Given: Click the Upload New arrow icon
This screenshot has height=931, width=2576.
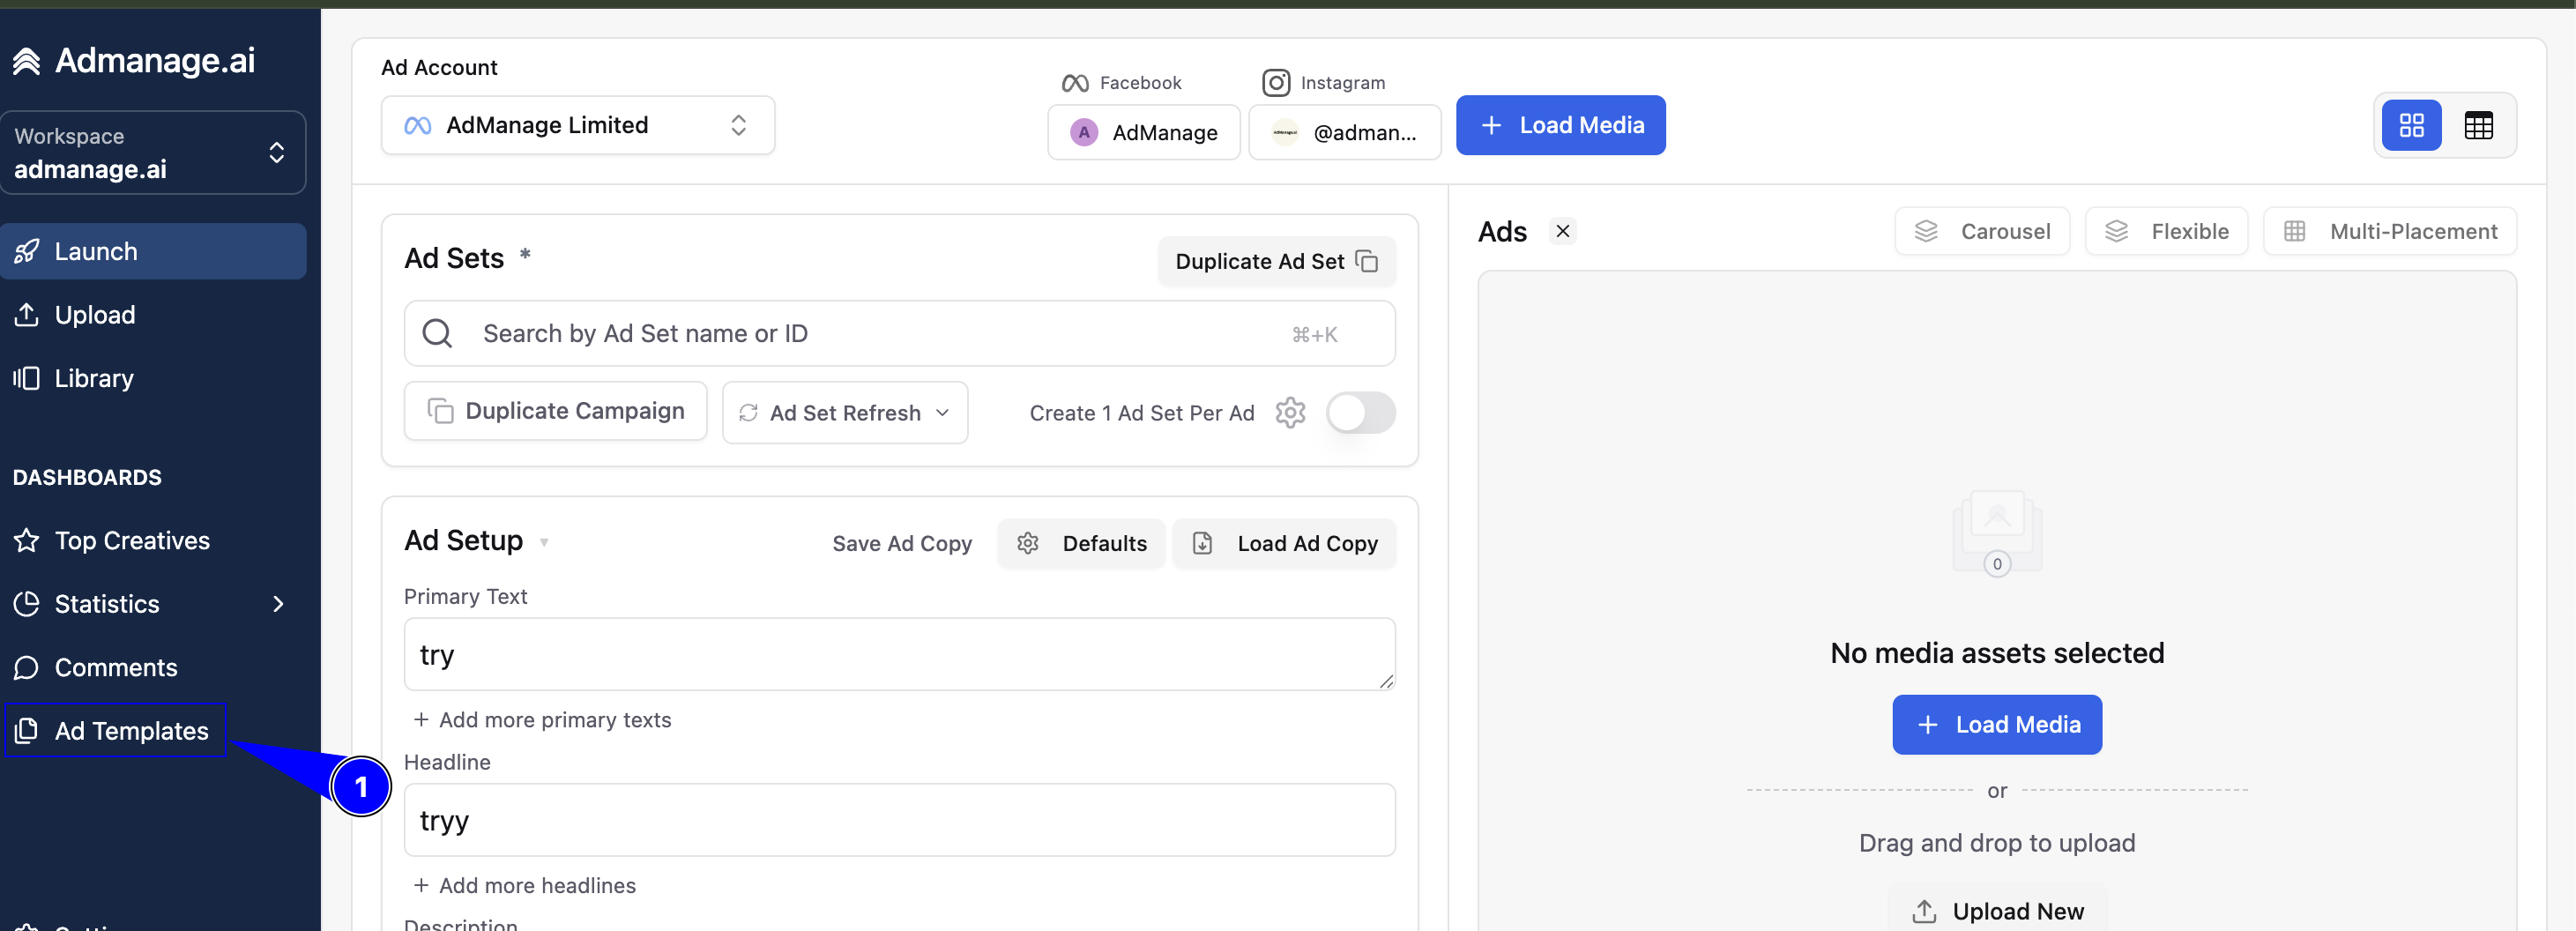Looking at the screenshot, I should click(x=1924, y=911).
